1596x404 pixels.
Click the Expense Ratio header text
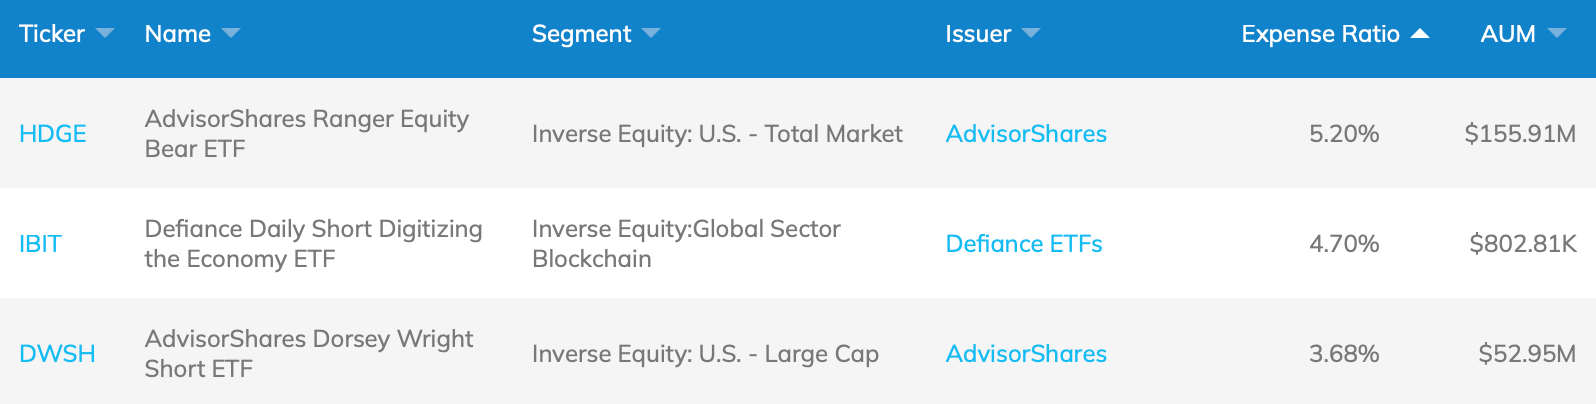[1320, 34]
